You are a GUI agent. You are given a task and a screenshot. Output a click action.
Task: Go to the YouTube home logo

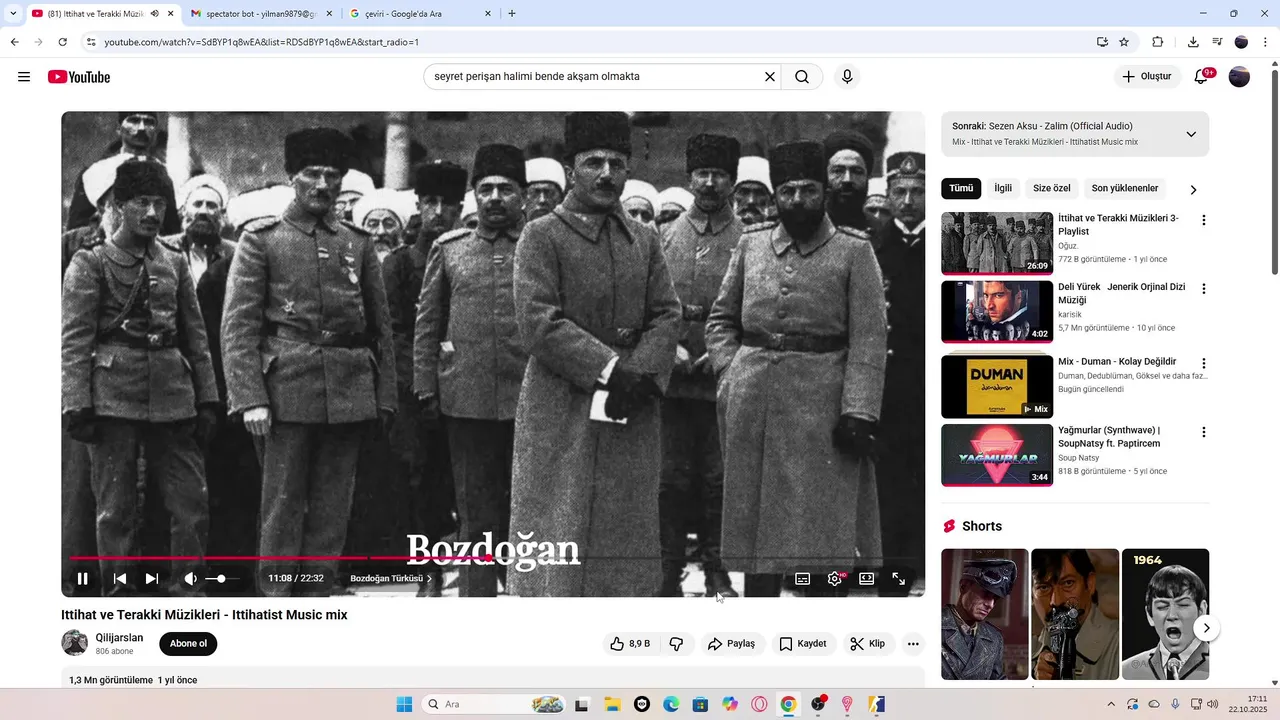(79, 77)
